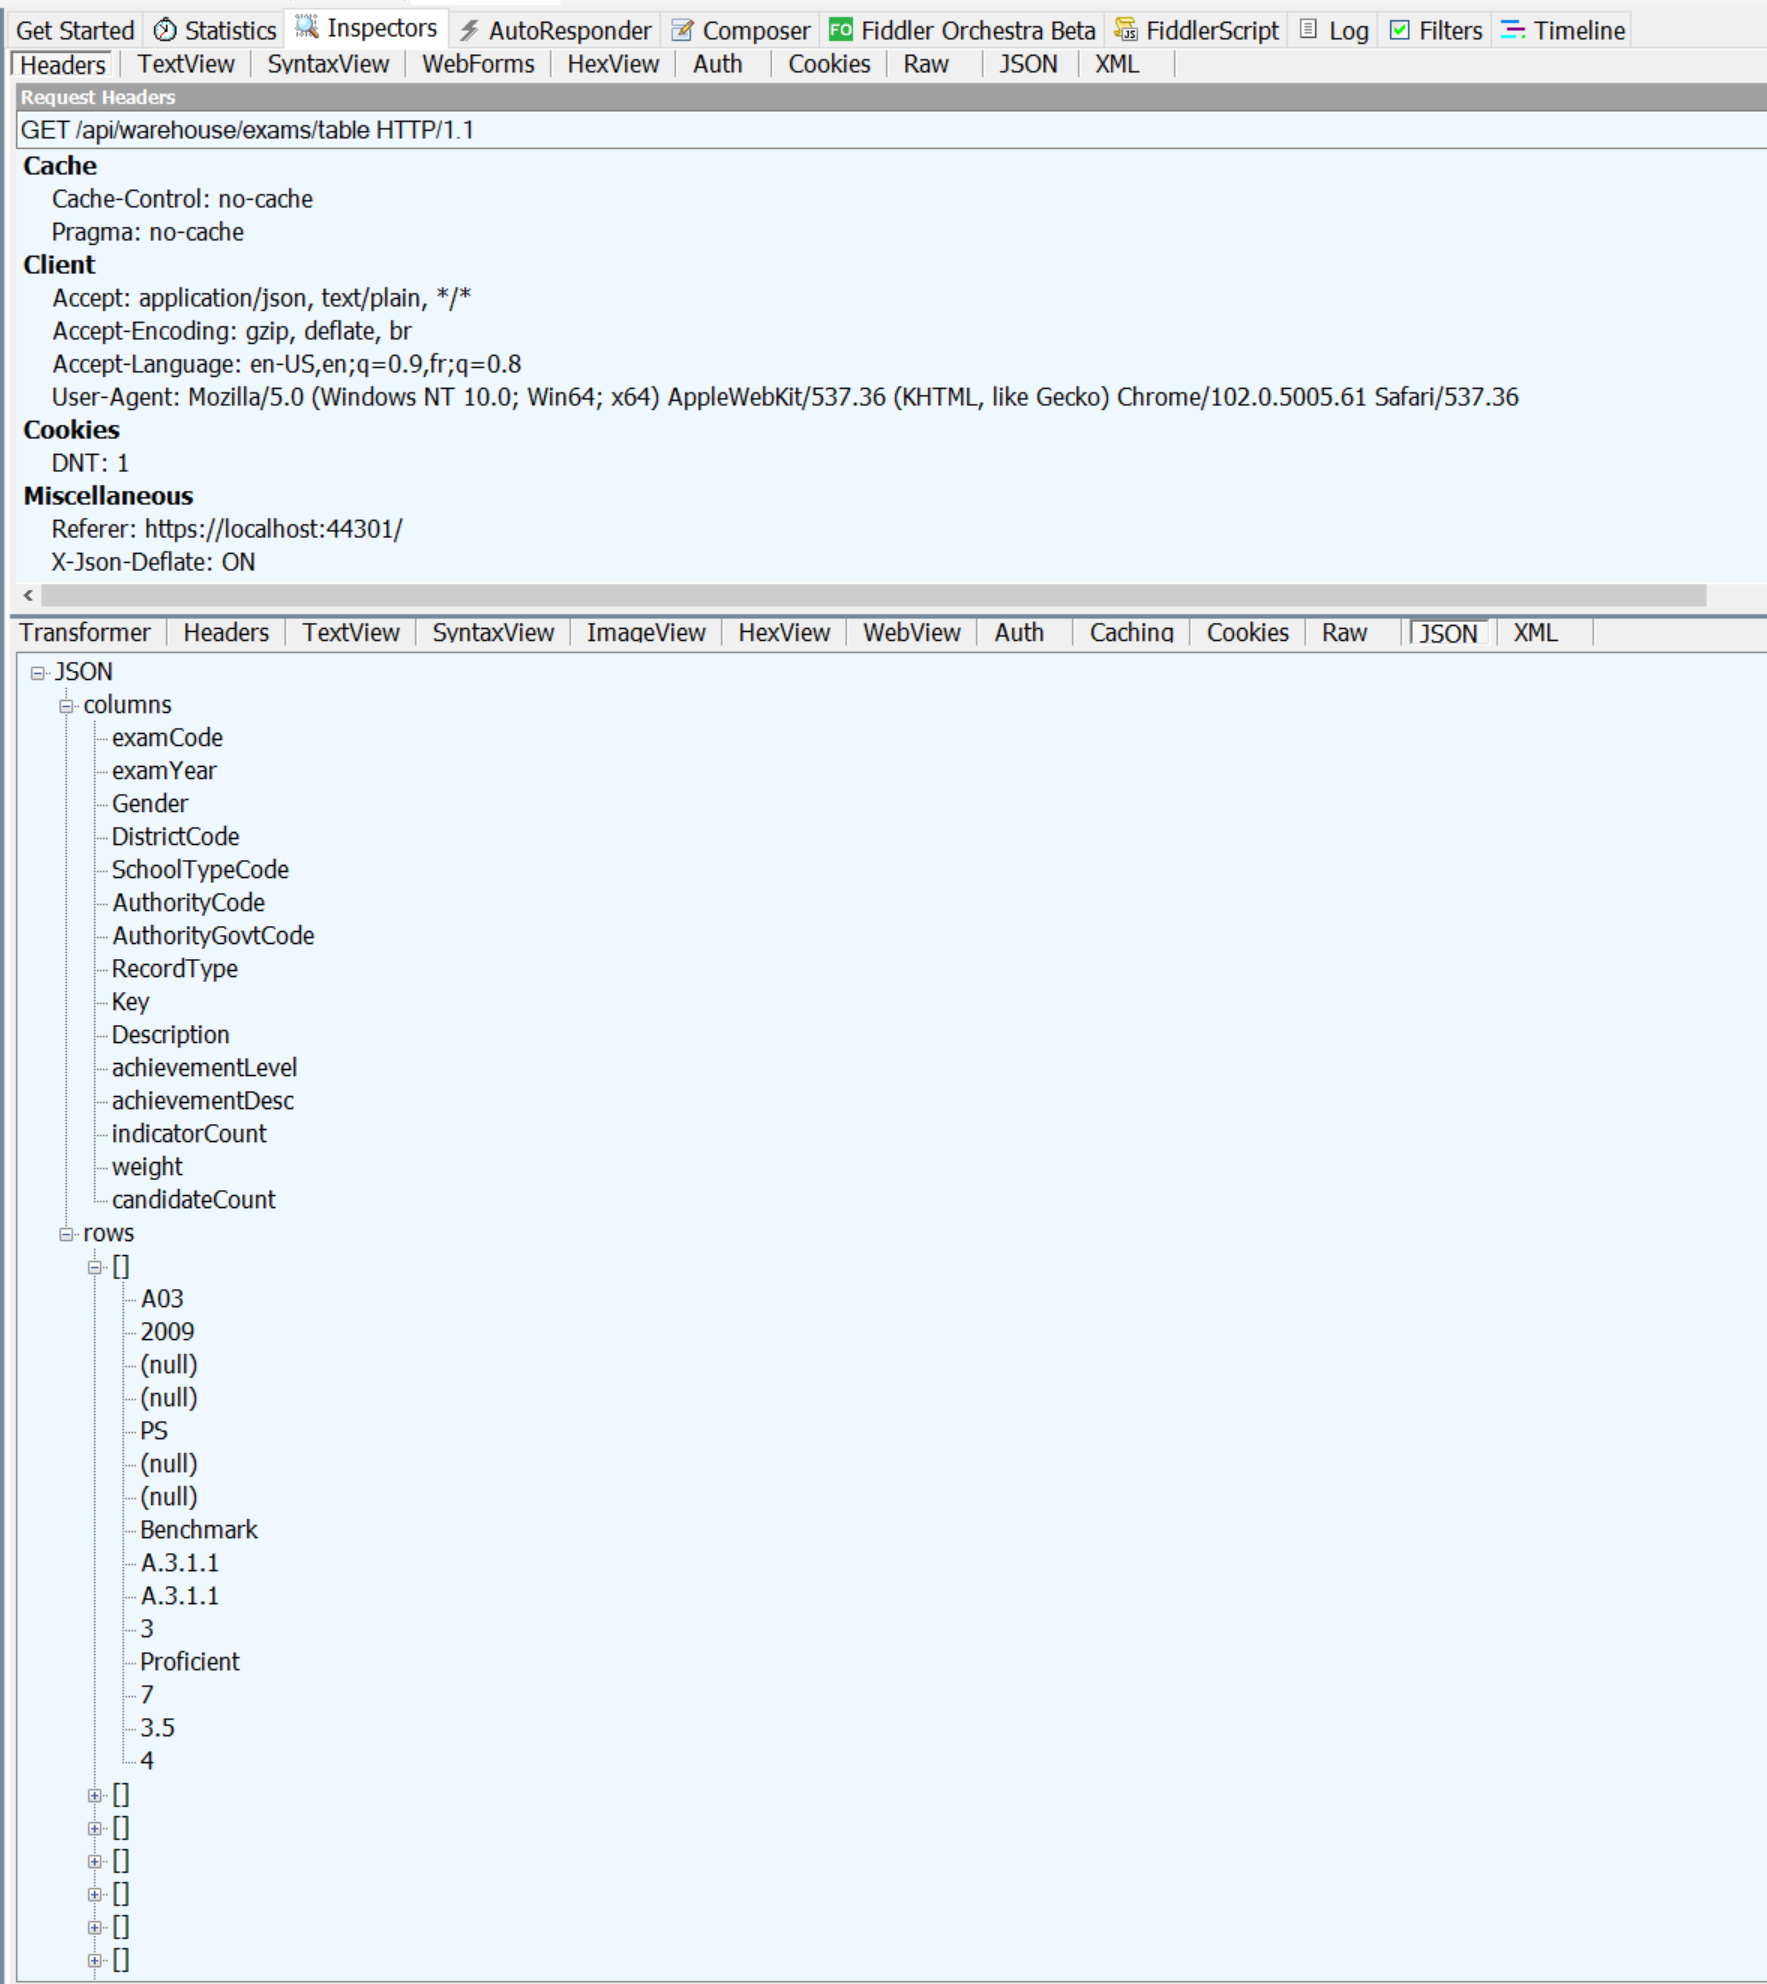The image size is (1767, 1984).
Task: Select the achievementLevel column node
Action: (204, 1068)
